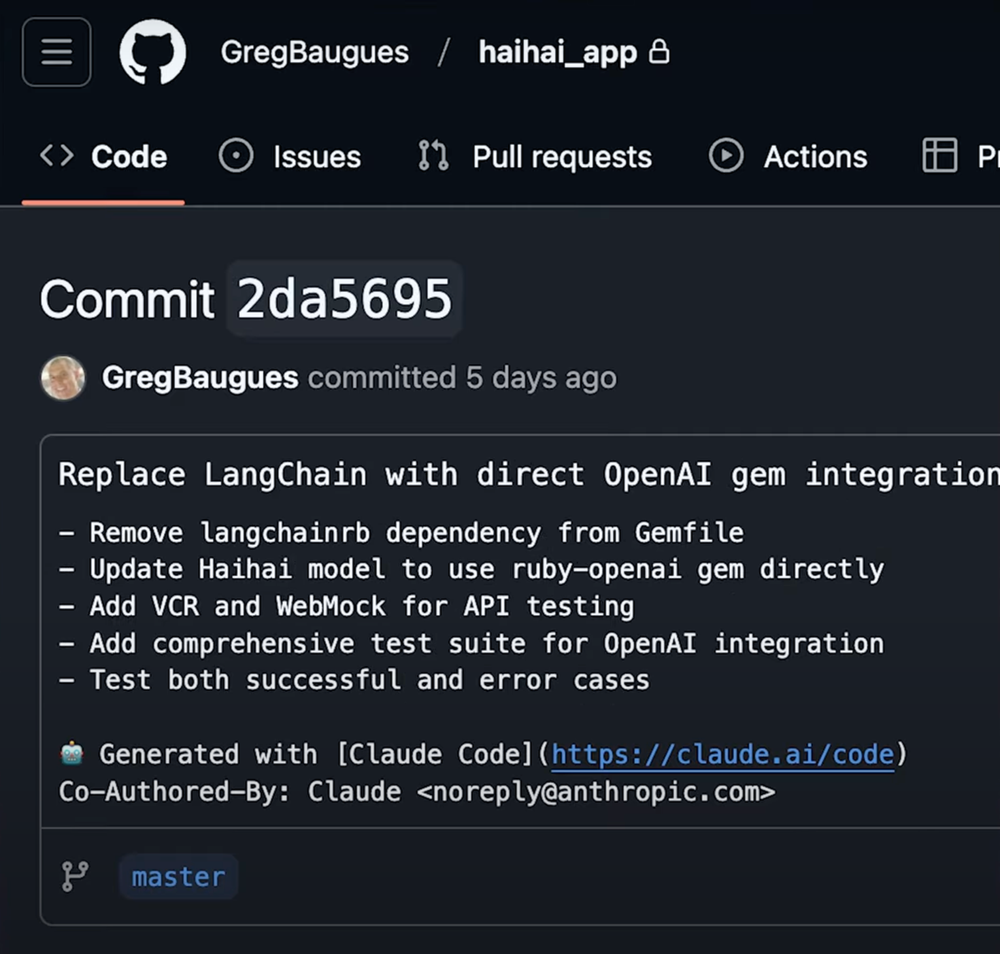This screenshot has width=1000, height=954.
Task: Click GregBaugues committer name
Action: tap(200, 378)
